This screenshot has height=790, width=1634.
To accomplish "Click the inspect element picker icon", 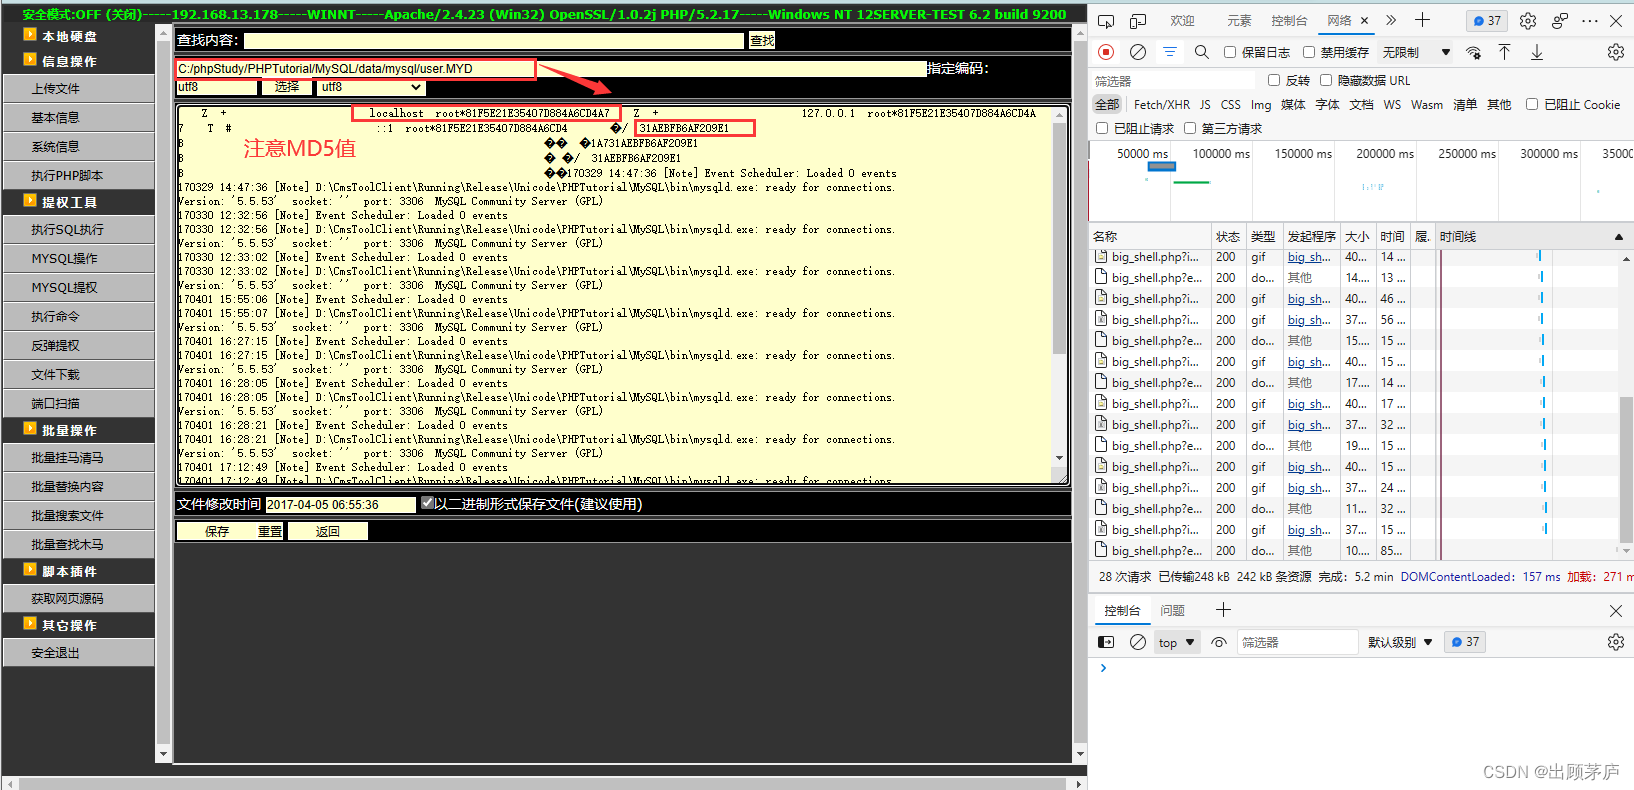I will pyautogui.click(x=1106, y=21).
